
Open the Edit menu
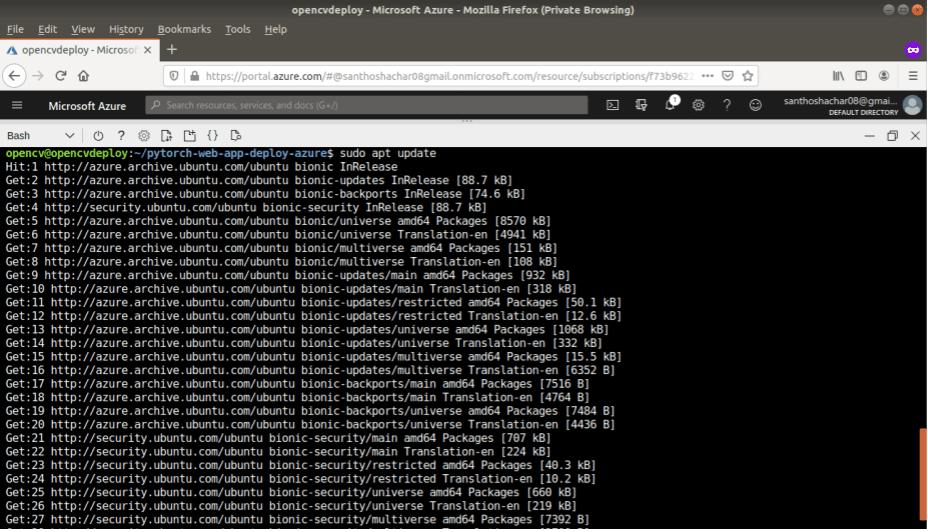pos(47,29)
